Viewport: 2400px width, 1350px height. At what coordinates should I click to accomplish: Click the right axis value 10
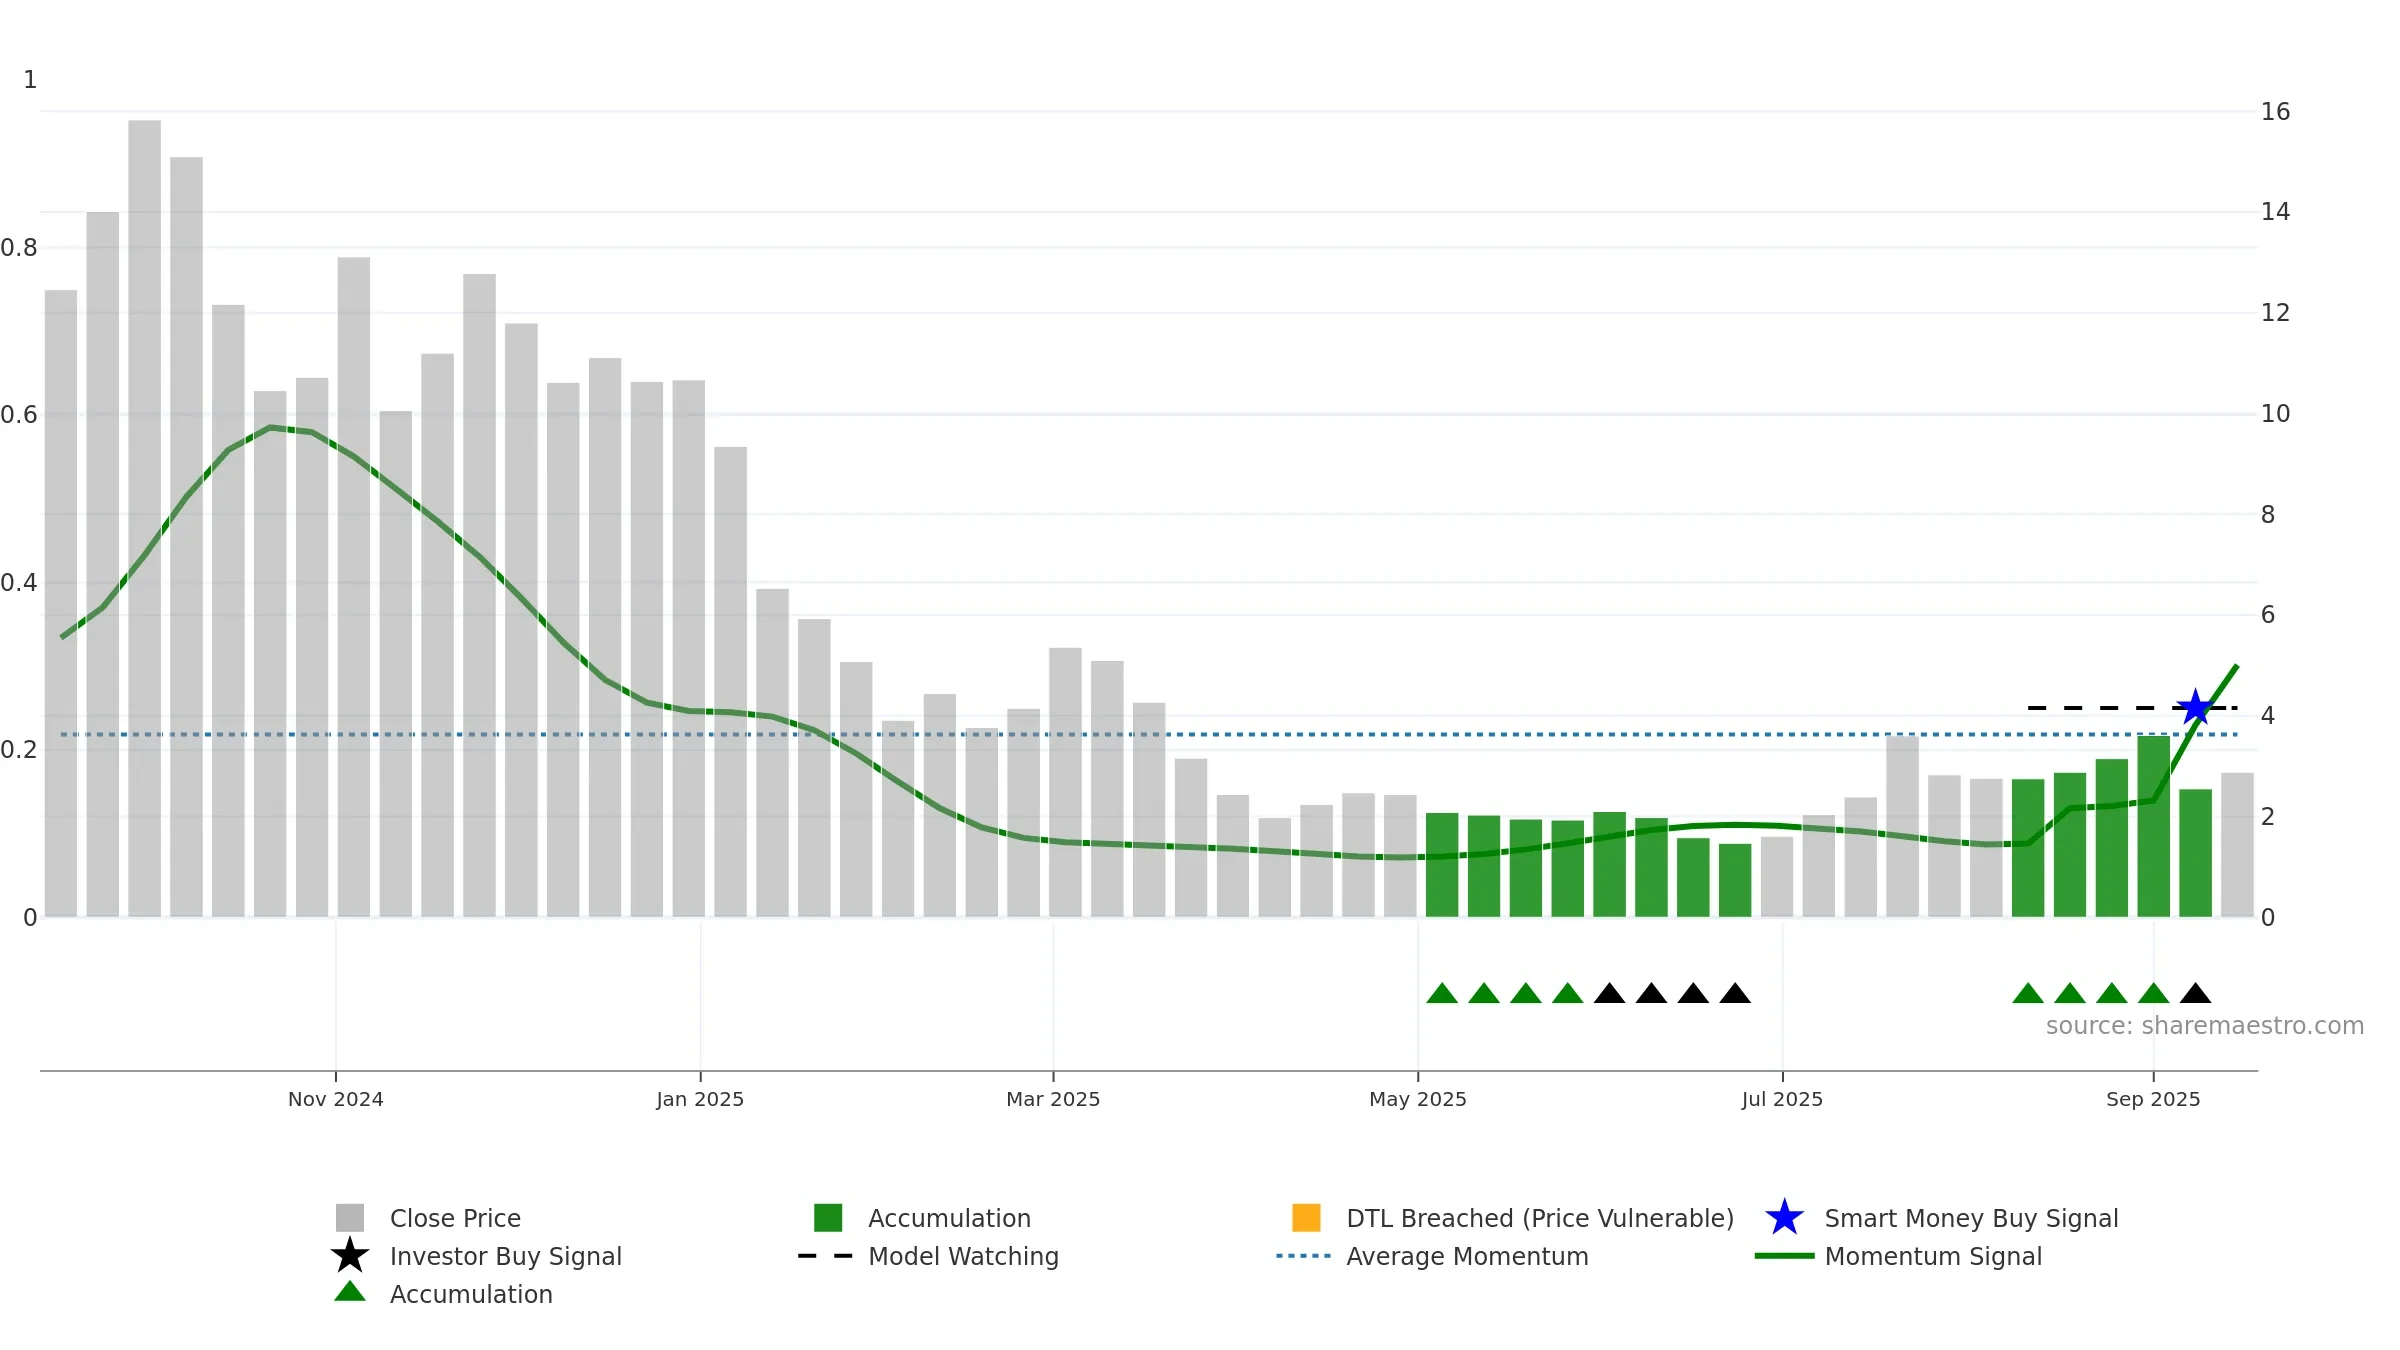[x=2275, y=413]
